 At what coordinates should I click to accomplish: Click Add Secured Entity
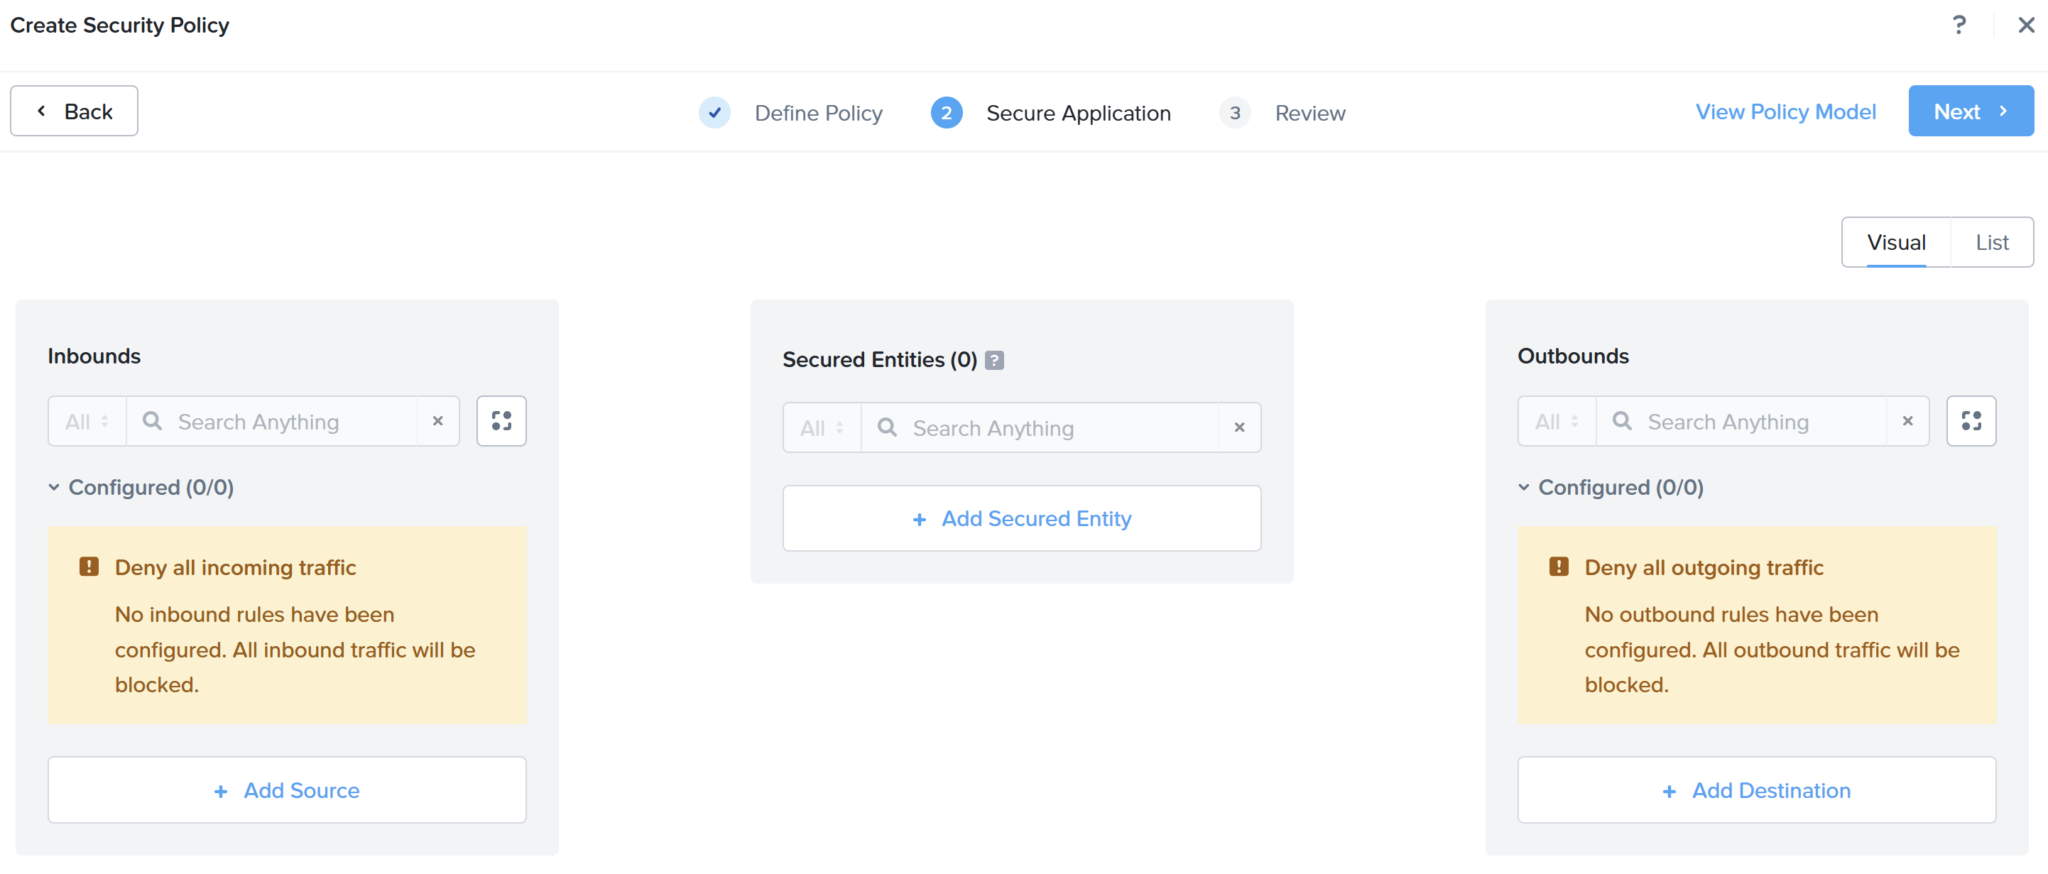coord(1021,518)
